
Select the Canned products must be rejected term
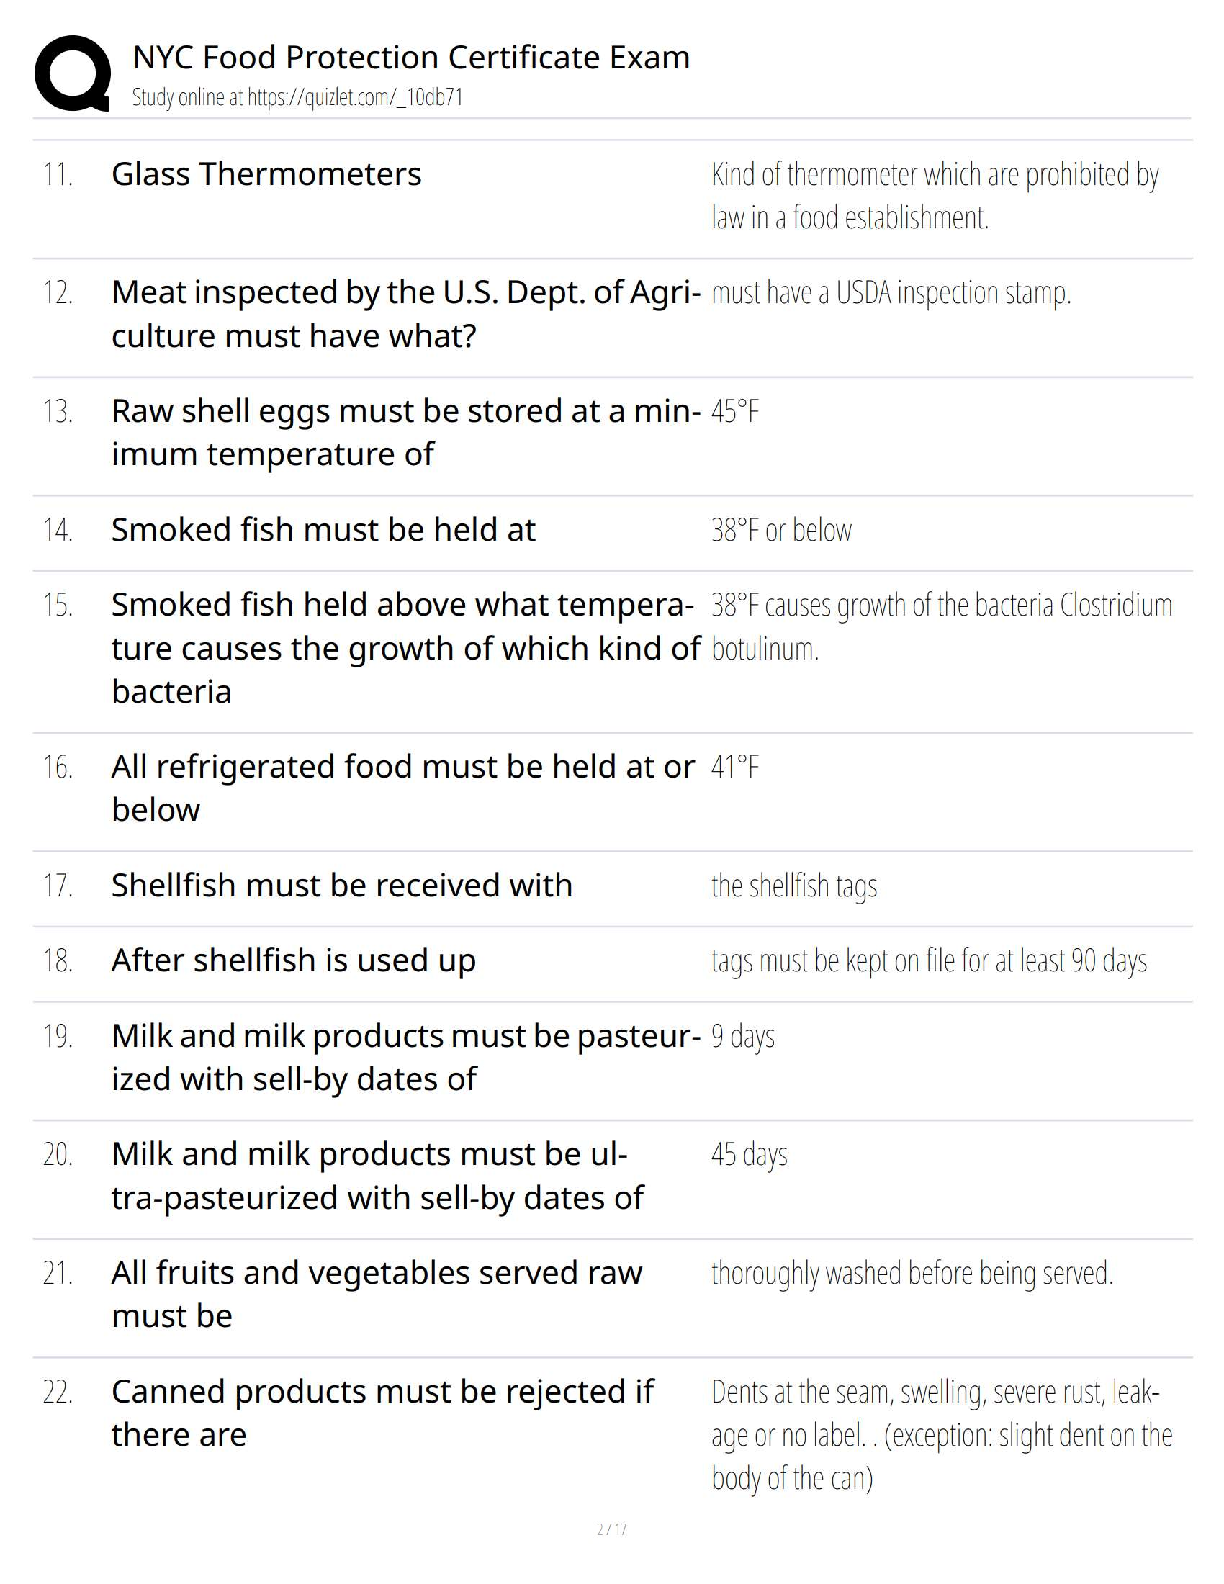(x=382, y=1413)
